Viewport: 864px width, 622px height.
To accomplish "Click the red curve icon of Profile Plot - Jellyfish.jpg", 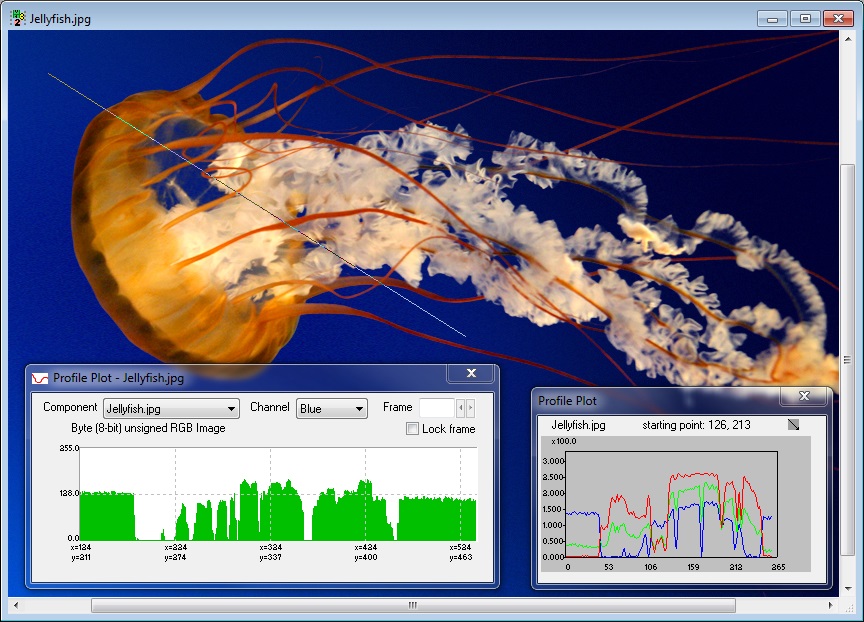I will [40, 378].
